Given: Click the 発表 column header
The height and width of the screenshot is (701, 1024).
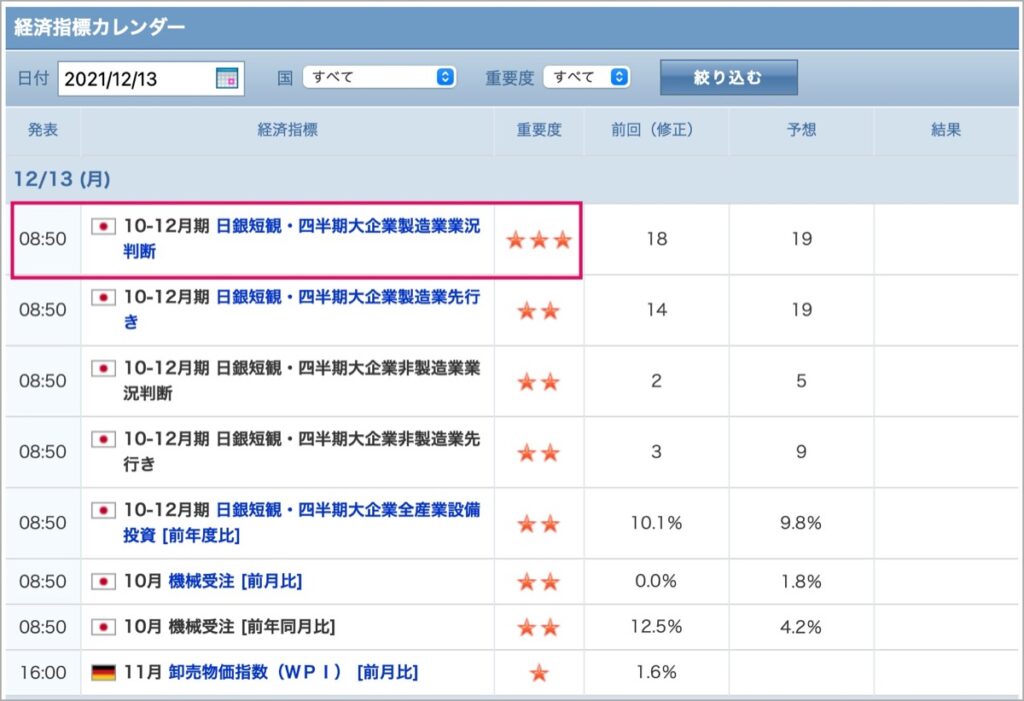Looking at the screenshot, I should [x=43, y=129].
